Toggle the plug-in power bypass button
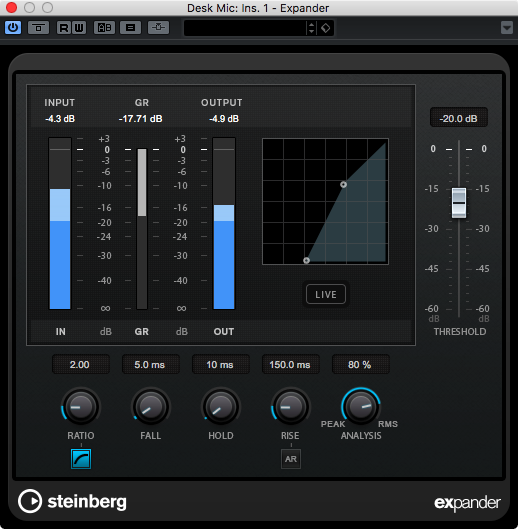 (13, 28)
